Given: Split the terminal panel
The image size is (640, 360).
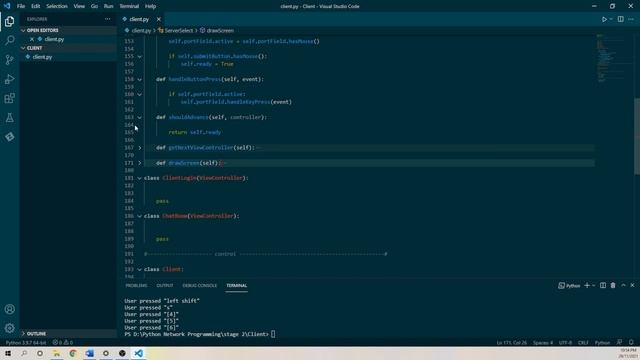Looking at the screenshot, I should pyautogui.click(x=603, y=285).
